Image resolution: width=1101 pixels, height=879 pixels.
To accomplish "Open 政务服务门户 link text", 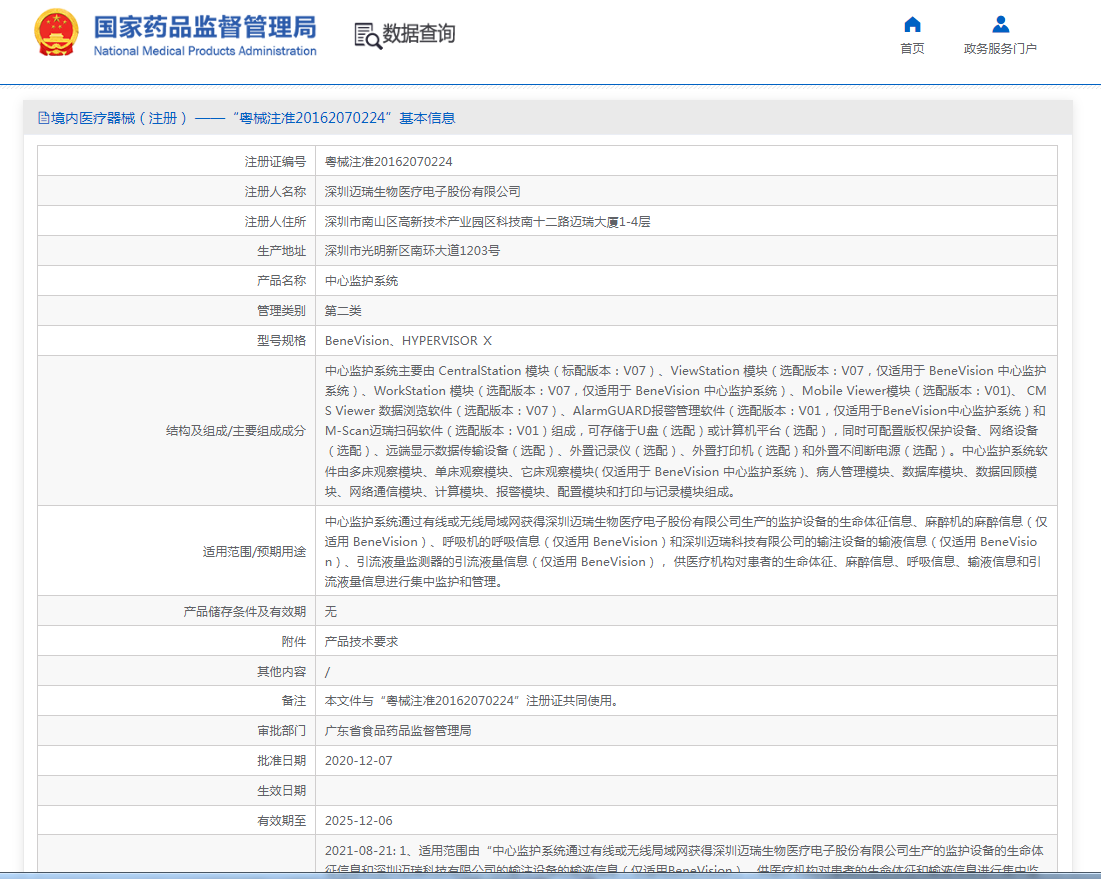I will (1001, 48).
